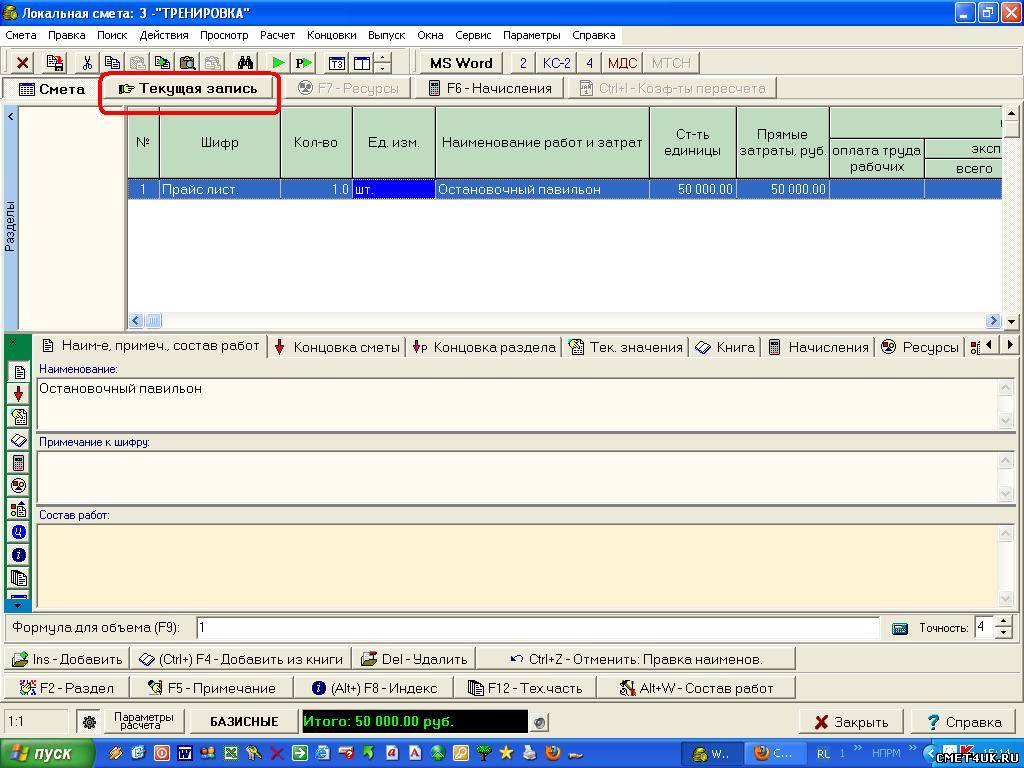Click the calculator icon beside volume formula

[x=899, y=628]
